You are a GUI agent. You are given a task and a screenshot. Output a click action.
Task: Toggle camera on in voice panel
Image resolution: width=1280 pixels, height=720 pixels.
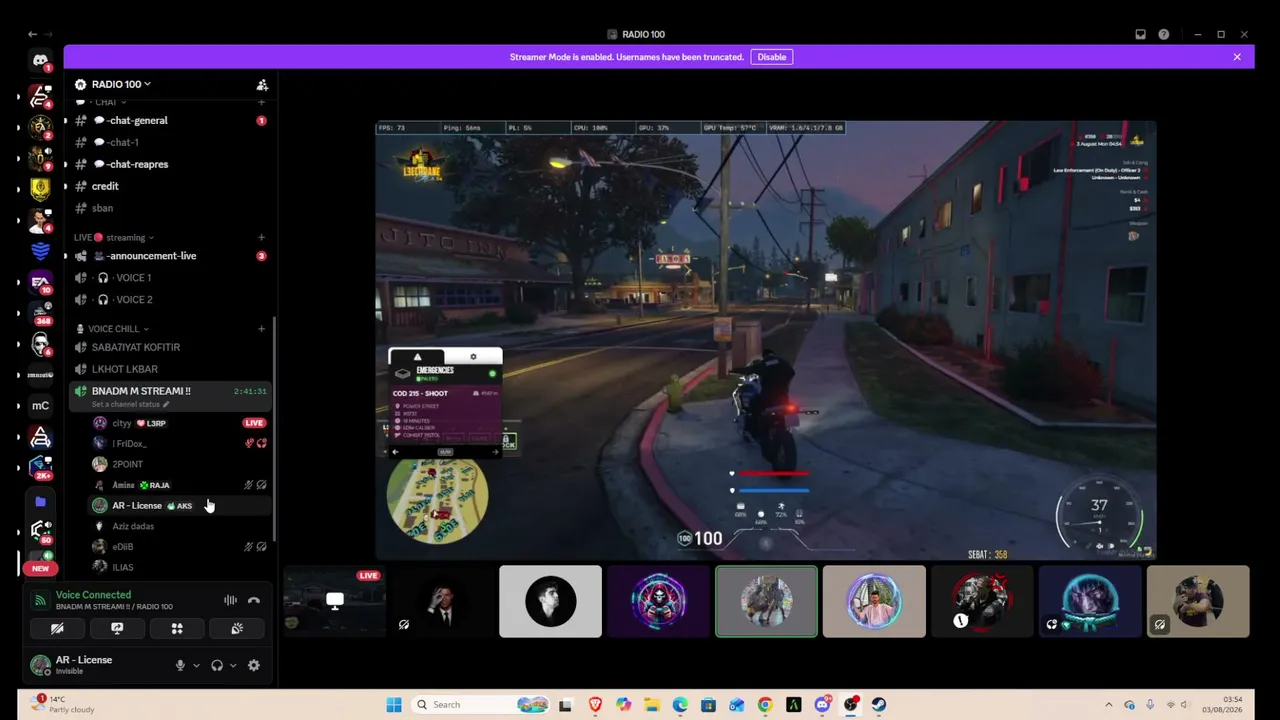(x=57, y=628)
